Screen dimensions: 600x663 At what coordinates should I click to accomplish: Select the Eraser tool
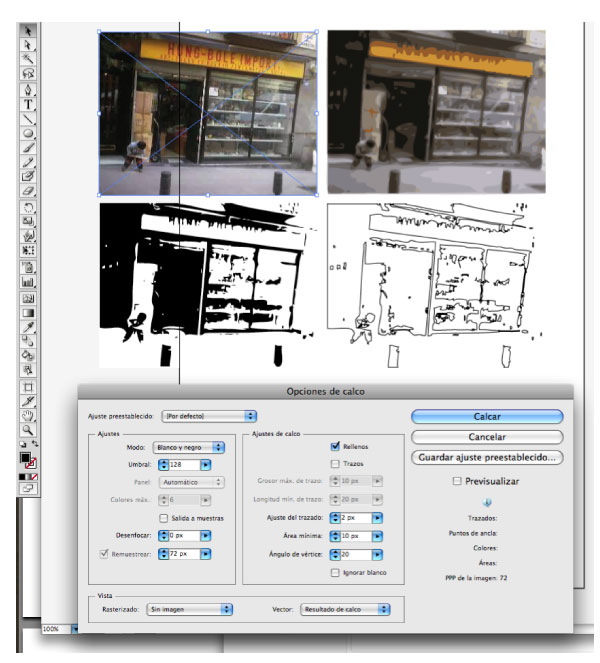tap(28, 190)
